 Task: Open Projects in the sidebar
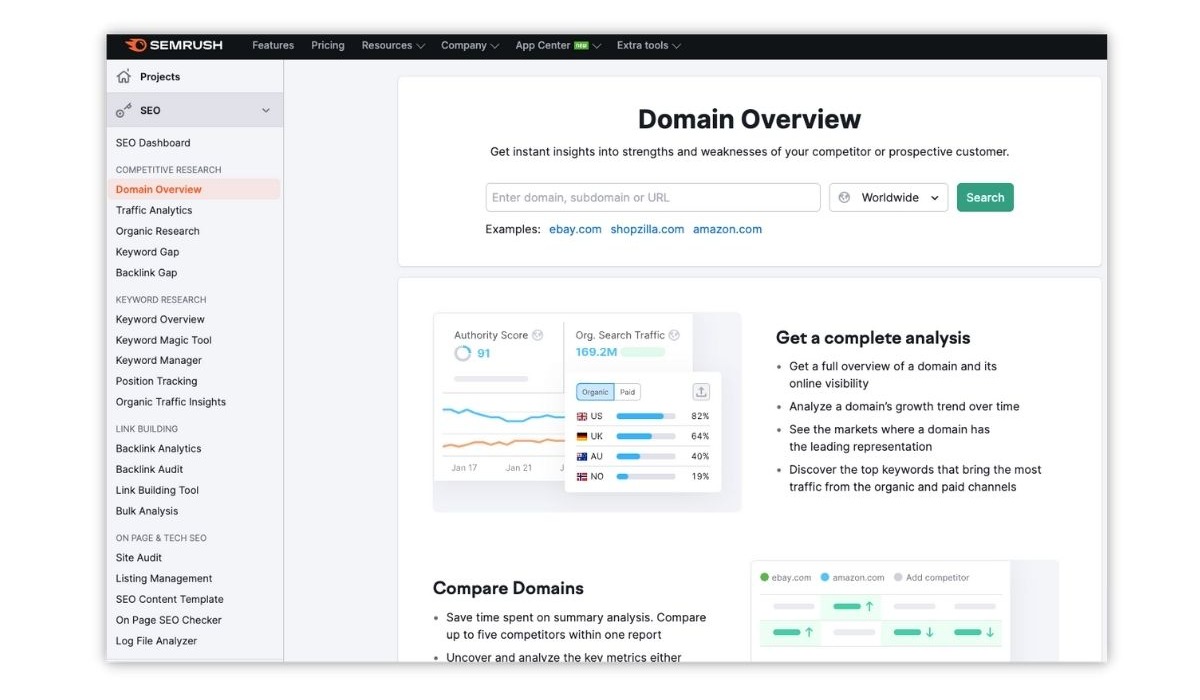(x=160, y=77)
